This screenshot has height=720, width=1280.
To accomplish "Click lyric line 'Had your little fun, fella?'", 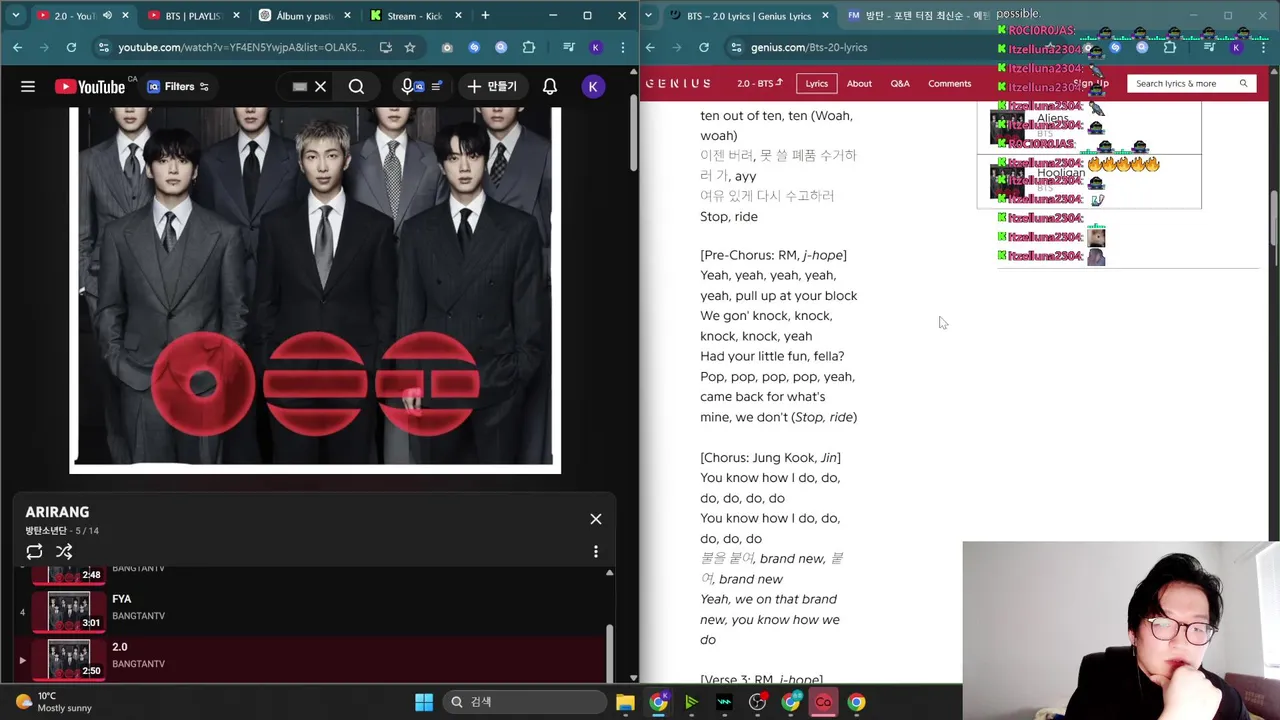I will click(x=772, y=356).
